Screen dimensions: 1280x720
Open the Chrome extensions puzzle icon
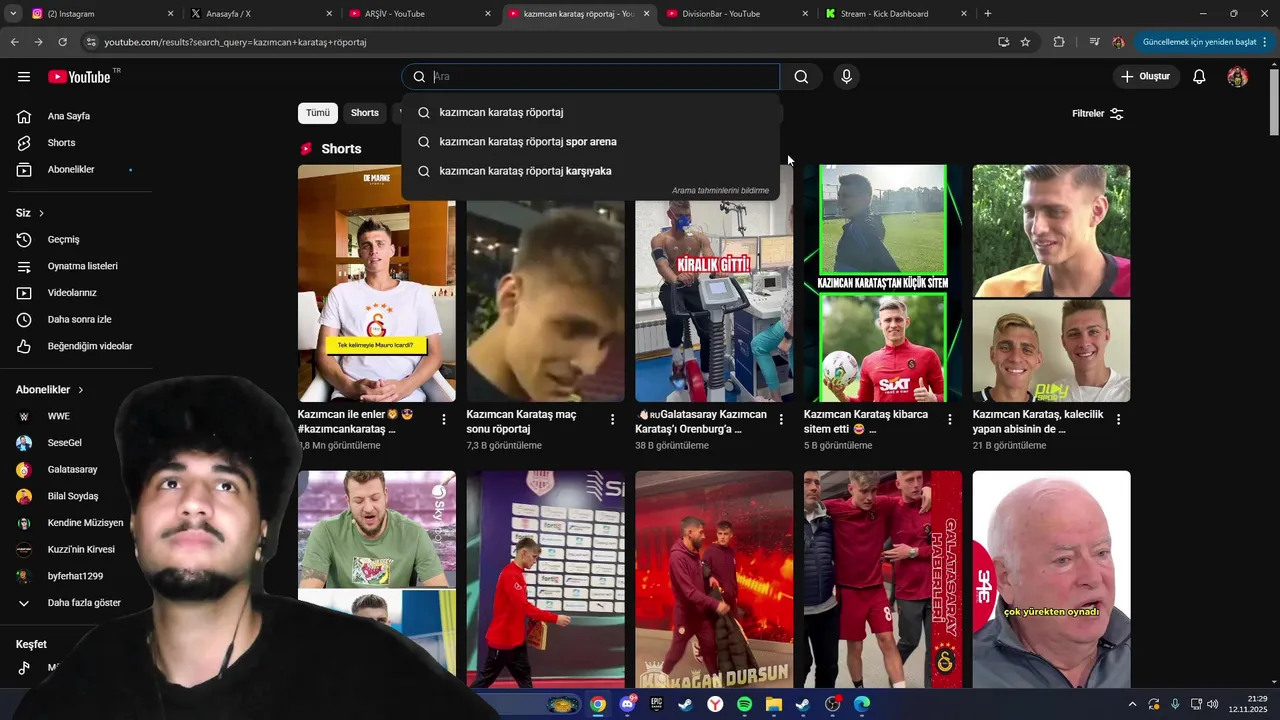pos(1059,42)
